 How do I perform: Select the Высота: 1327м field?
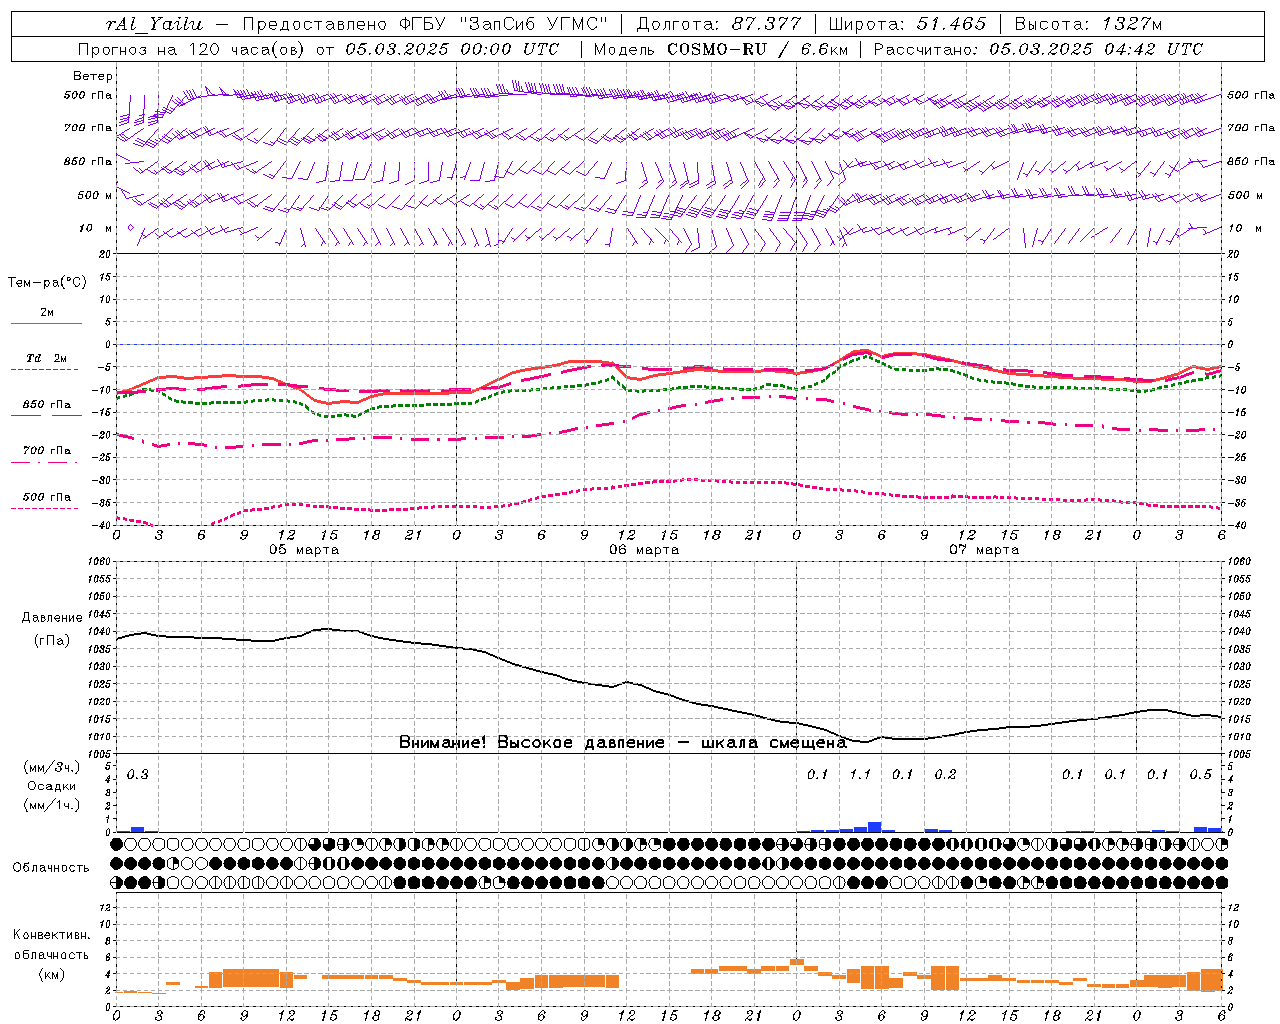point(1088,24)
